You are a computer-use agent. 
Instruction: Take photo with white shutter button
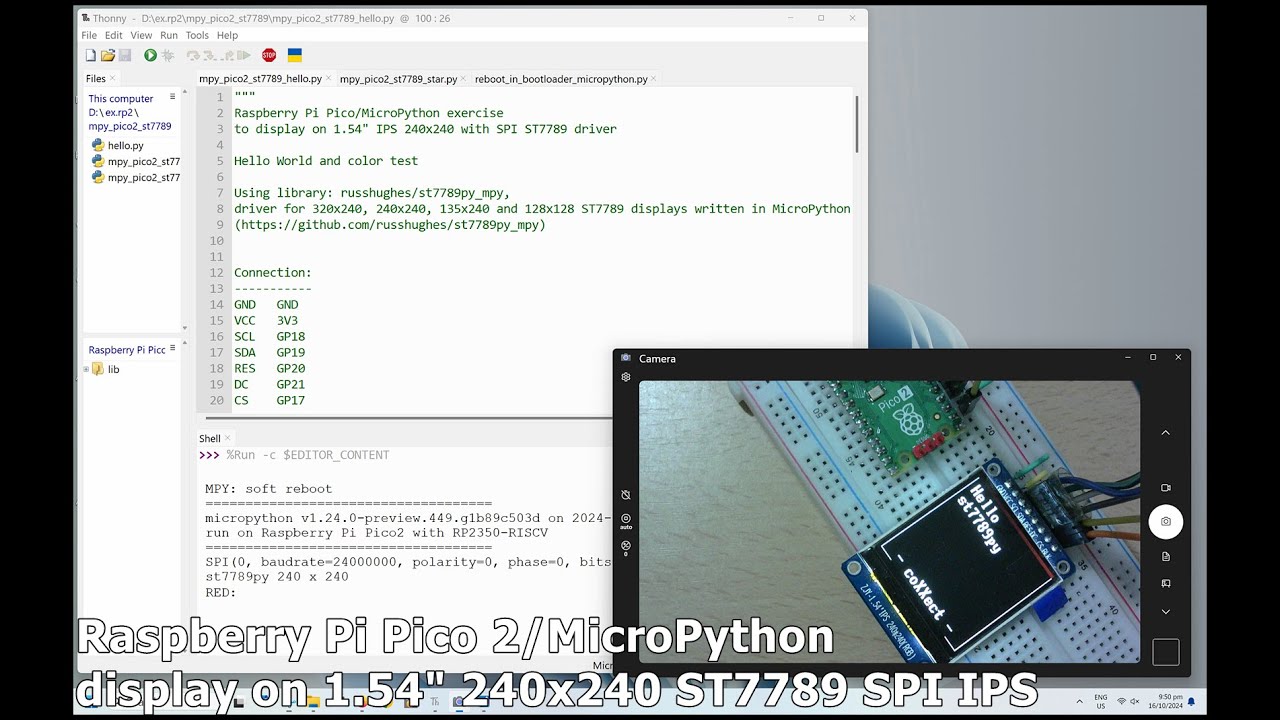[1166, 521]
